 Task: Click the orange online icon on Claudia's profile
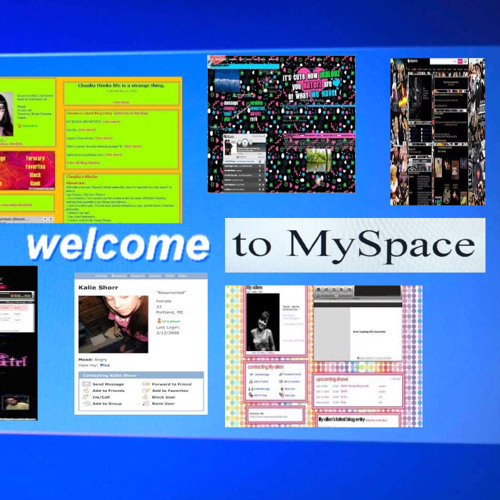click(19, 126)
